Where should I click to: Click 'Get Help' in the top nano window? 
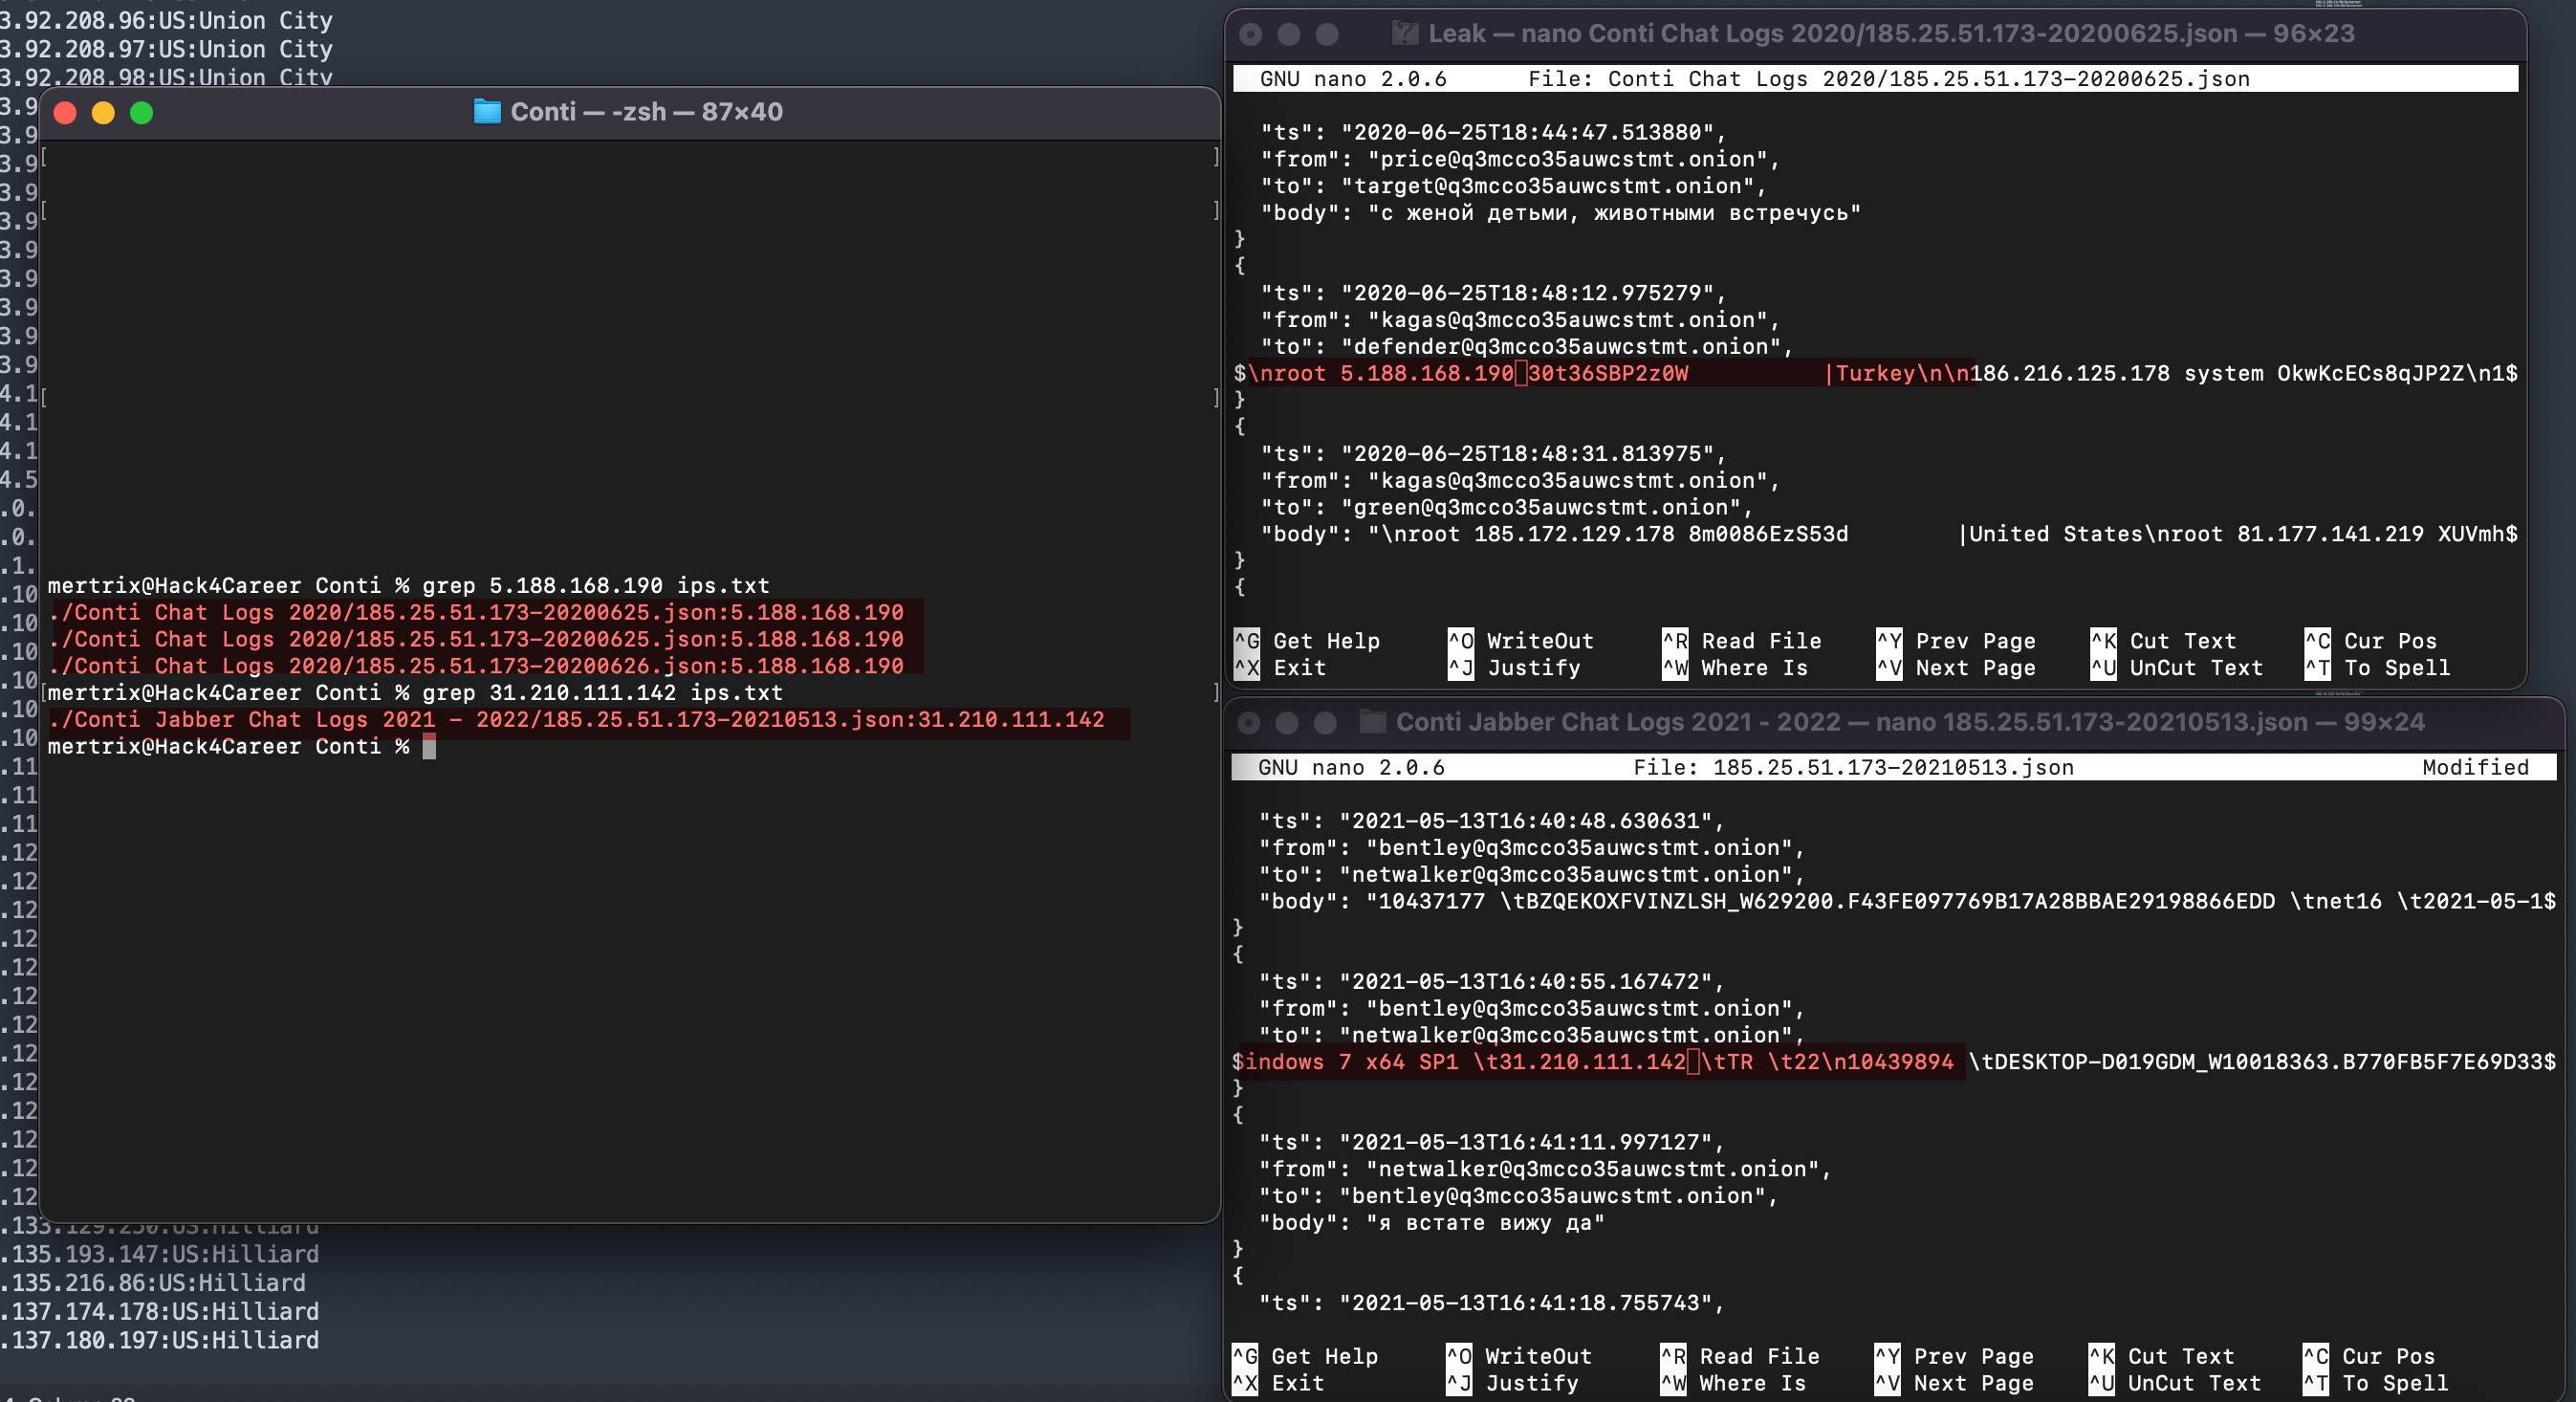tap(1326, 641)
